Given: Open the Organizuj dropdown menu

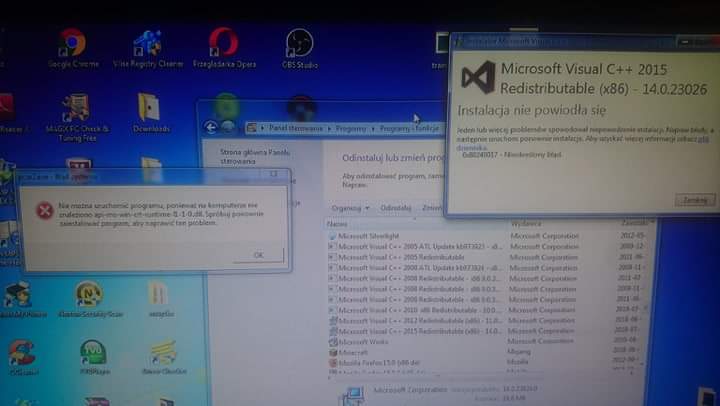Looking at the screenshot, I should (x=348, y=208).
